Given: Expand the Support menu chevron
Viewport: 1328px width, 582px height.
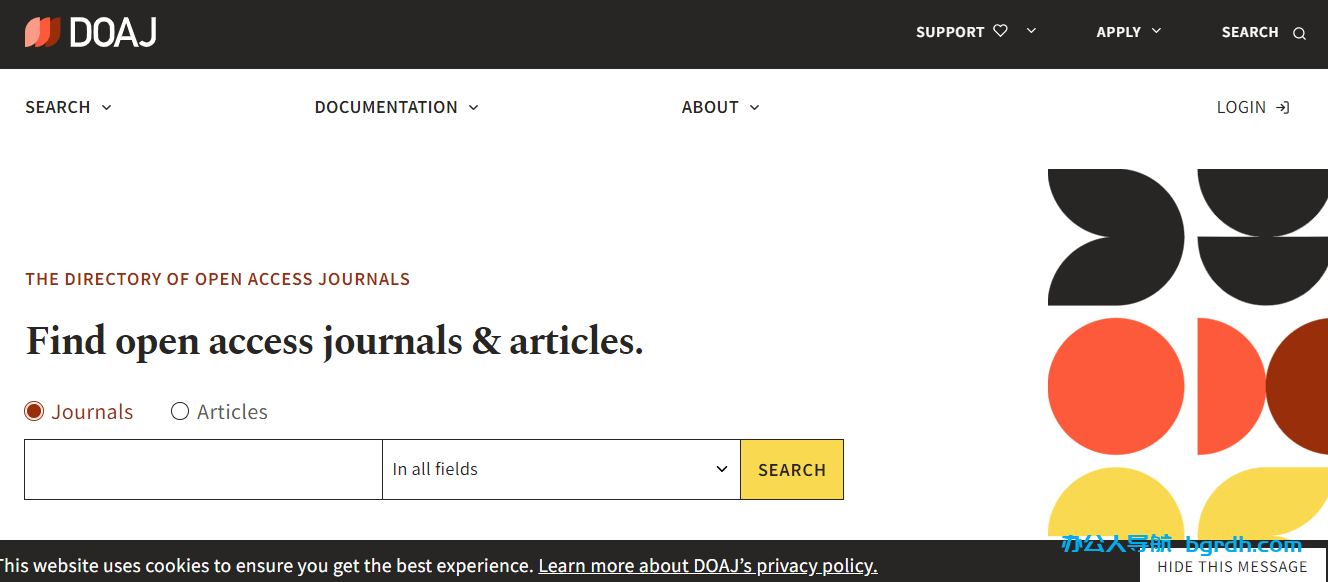Looking at the screenshot, I should (1031, 31).
